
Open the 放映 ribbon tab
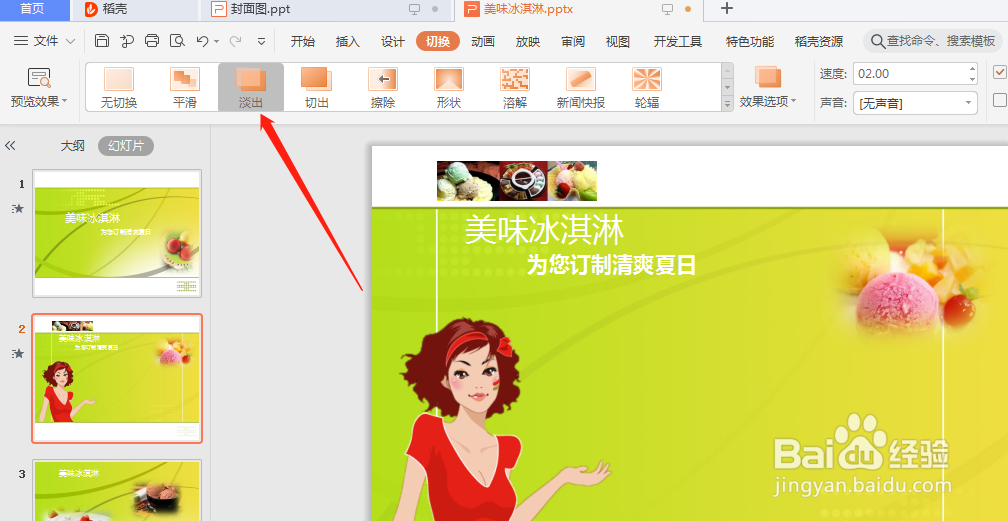coord(528,41)
